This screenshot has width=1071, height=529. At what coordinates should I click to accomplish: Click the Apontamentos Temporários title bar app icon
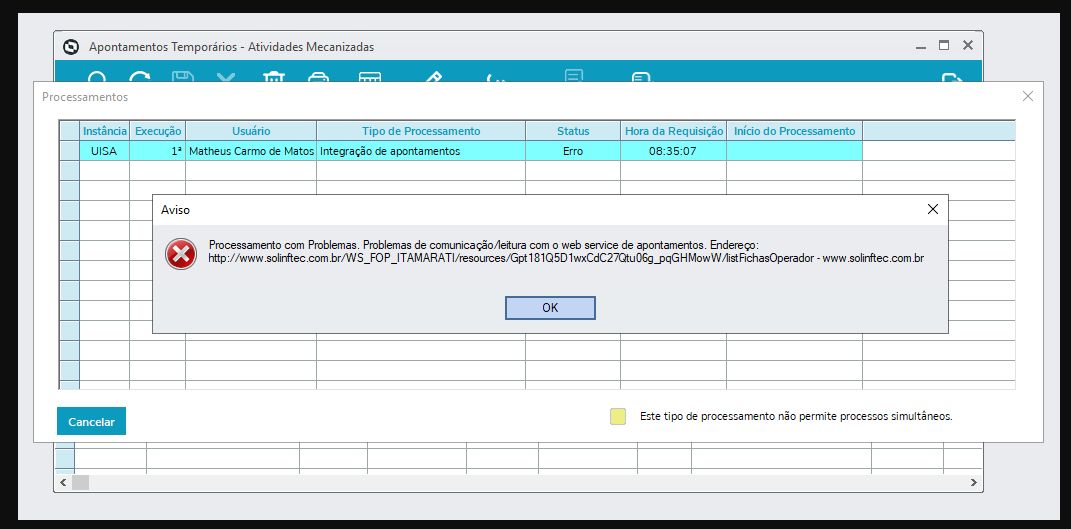click(70, 47)
